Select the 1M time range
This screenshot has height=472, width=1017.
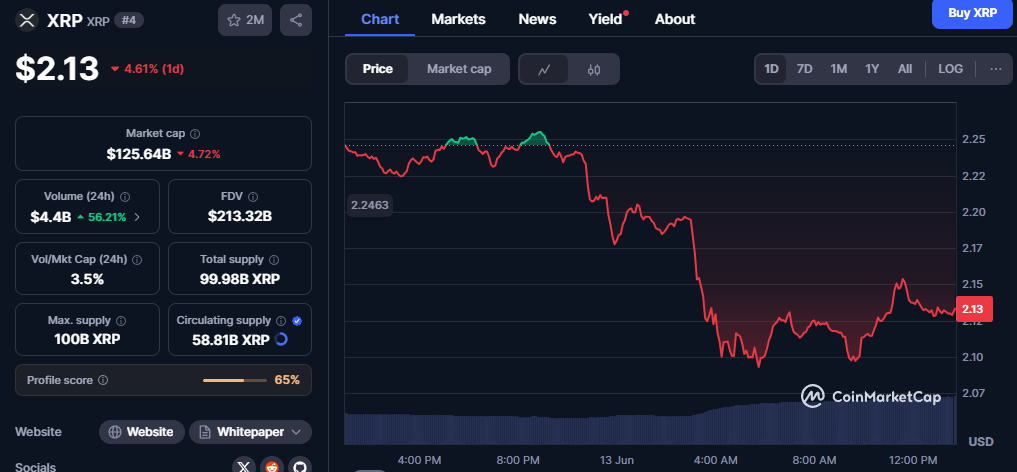(839, 69)
